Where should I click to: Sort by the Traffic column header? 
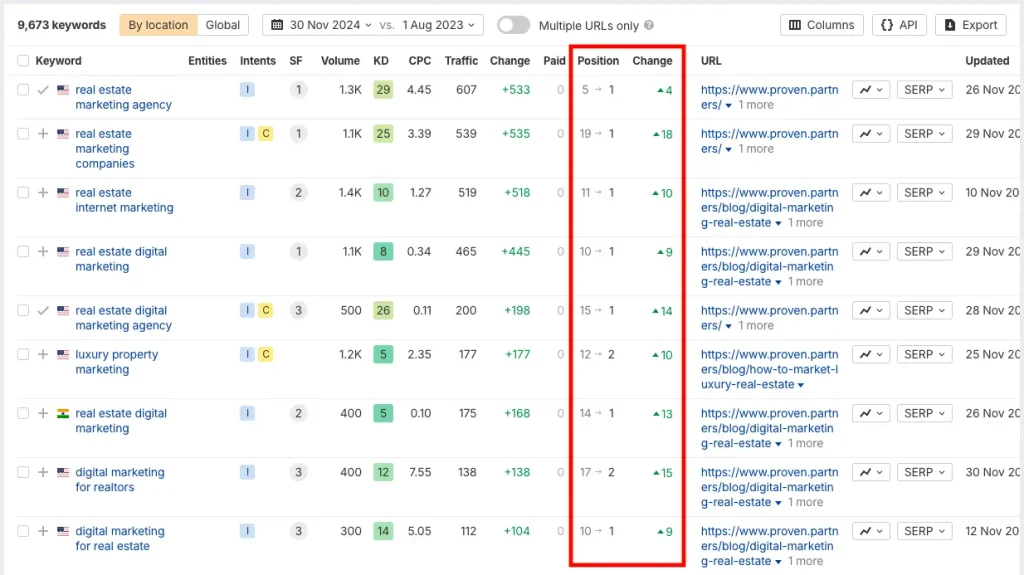point(461,61)
